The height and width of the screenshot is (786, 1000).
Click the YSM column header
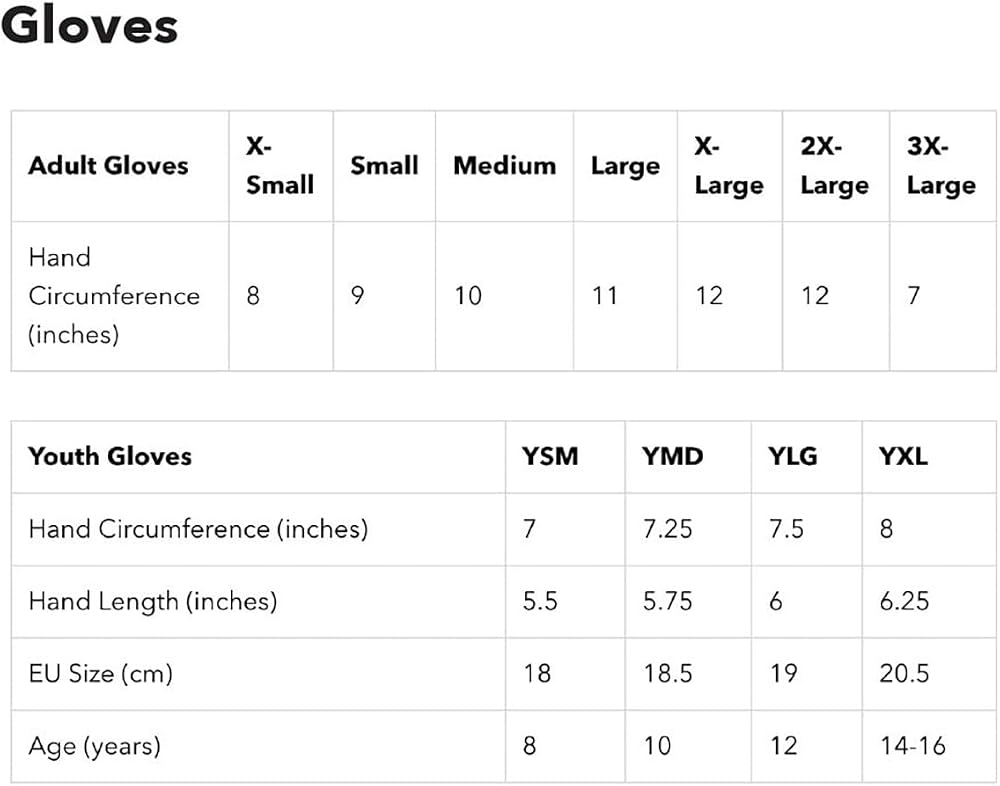pos(550,456)
